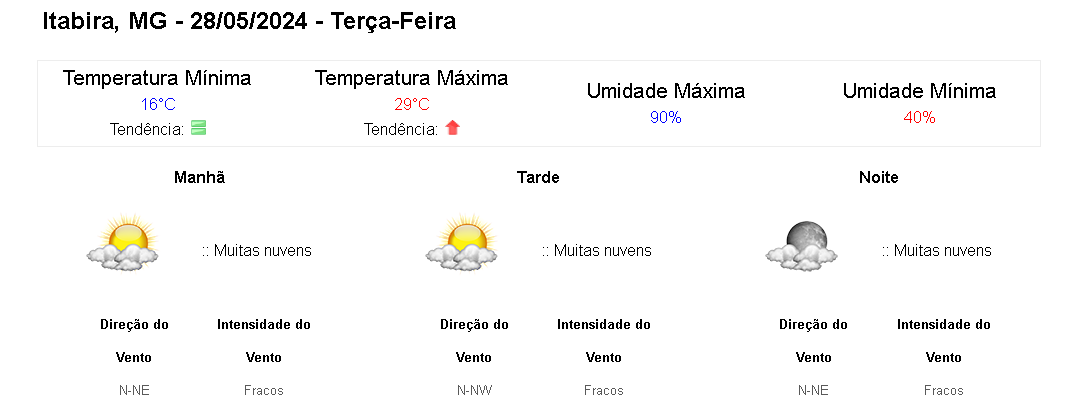
Task: Select the Itabira, MG date heading
Action: pos(249,21)
